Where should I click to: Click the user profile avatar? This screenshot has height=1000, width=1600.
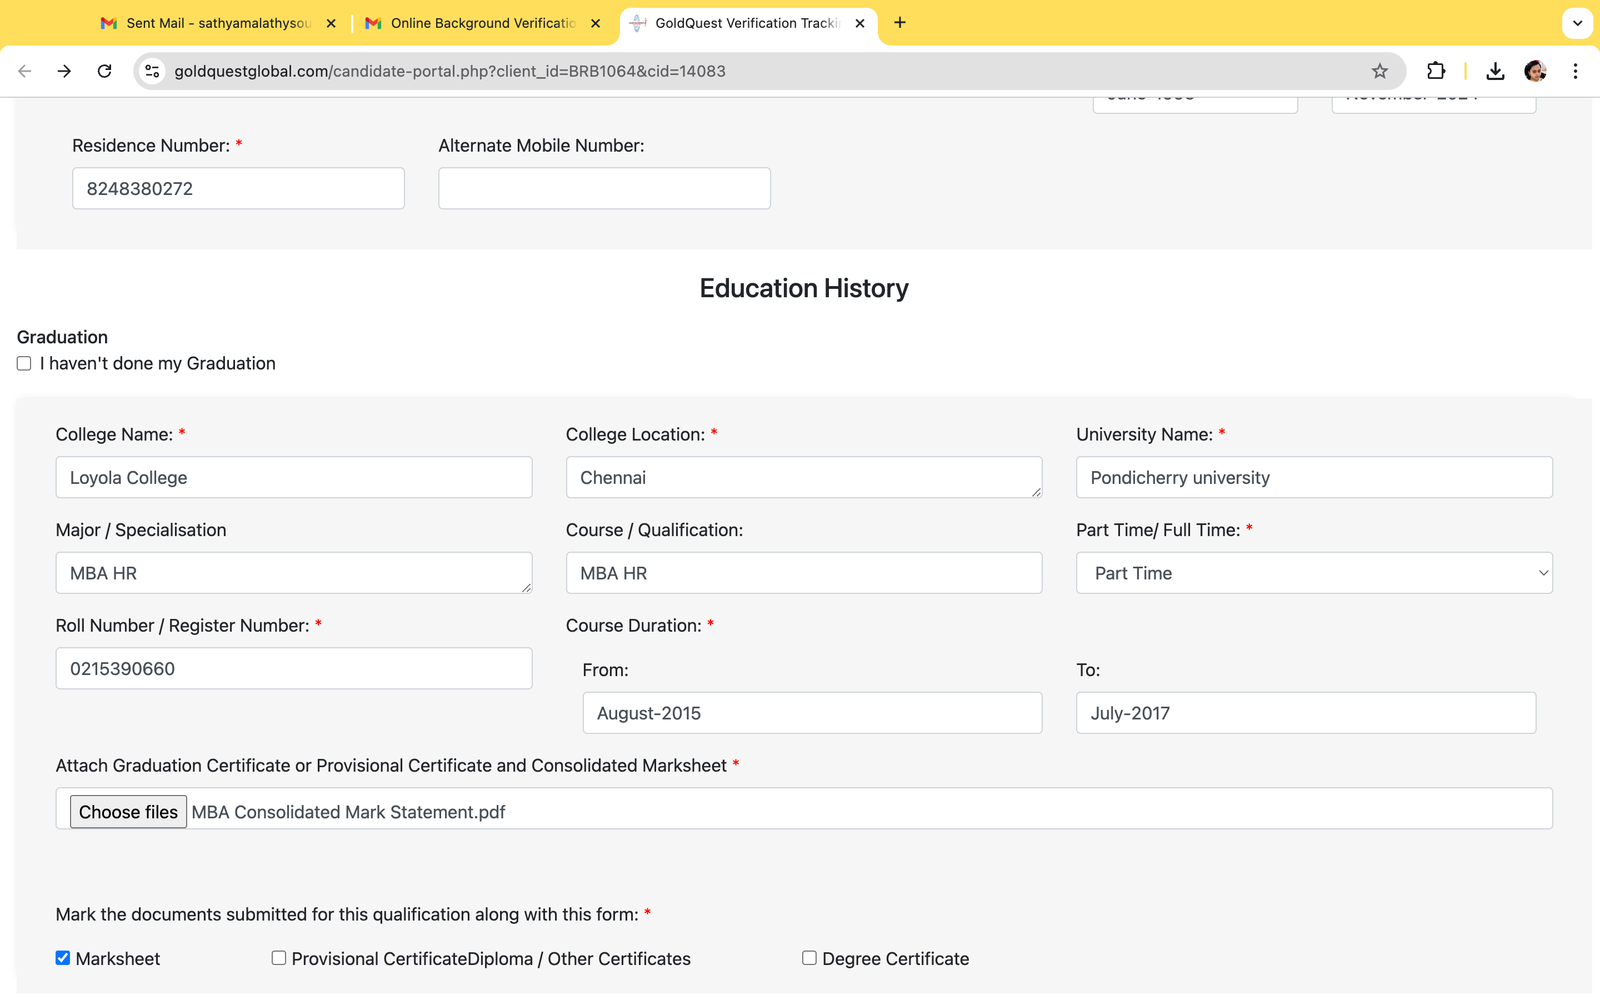coord(1535,71)
